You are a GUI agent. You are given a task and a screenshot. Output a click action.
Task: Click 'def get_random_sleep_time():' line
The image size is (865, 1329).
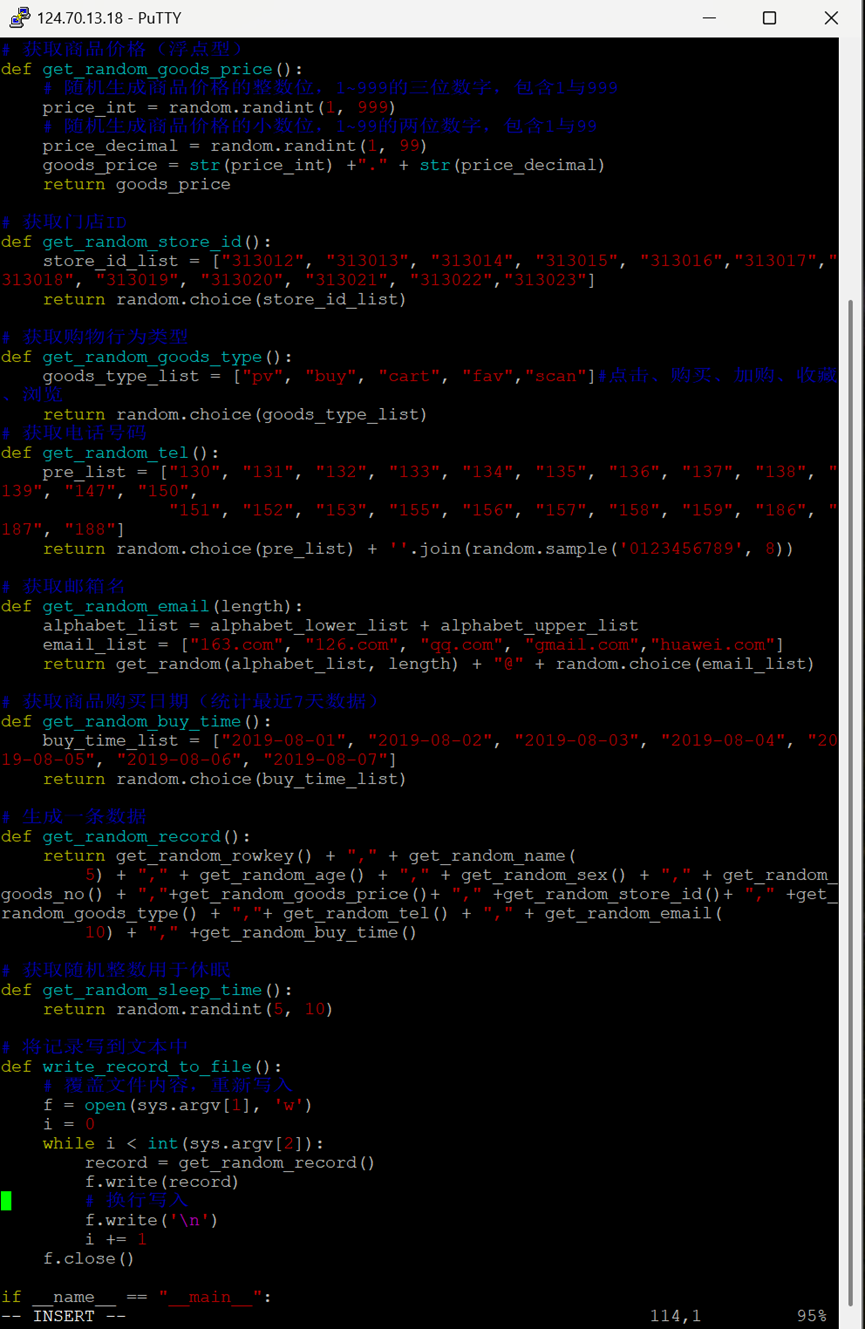[147, 990]
